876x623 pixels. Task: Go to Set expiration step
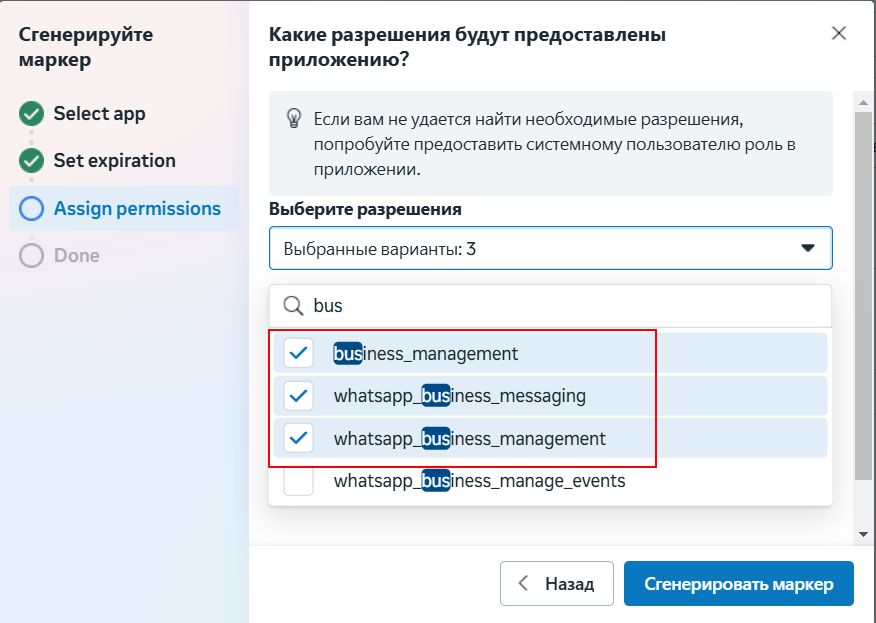tap(114, 160)
